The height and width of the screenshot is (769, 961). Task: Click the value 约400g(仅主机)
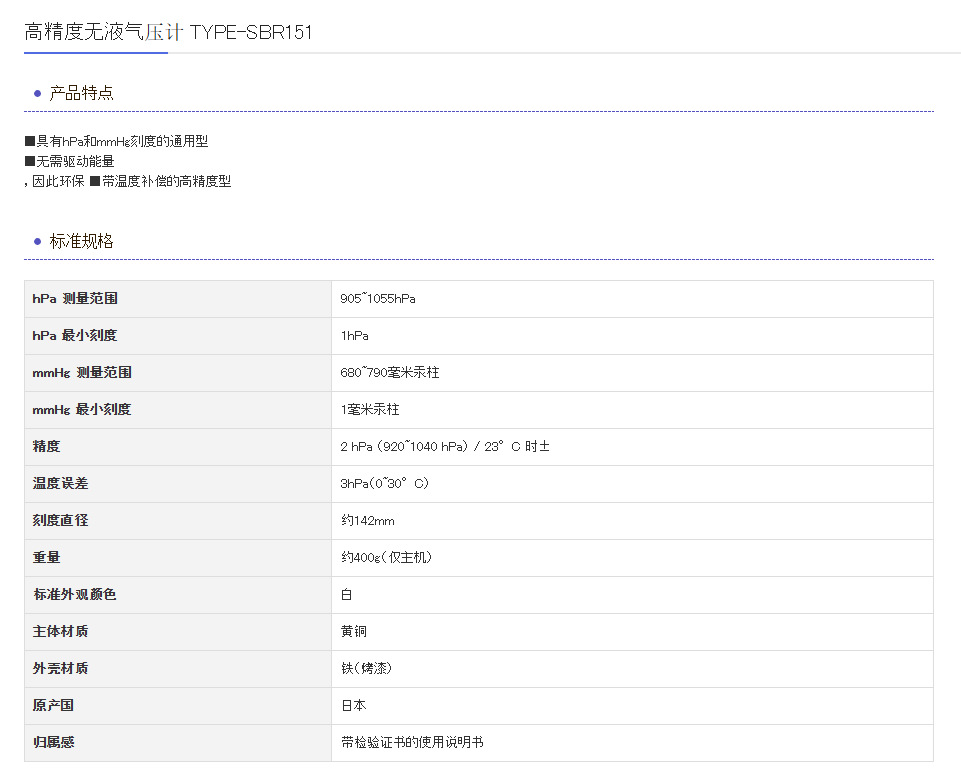[386, 558]
